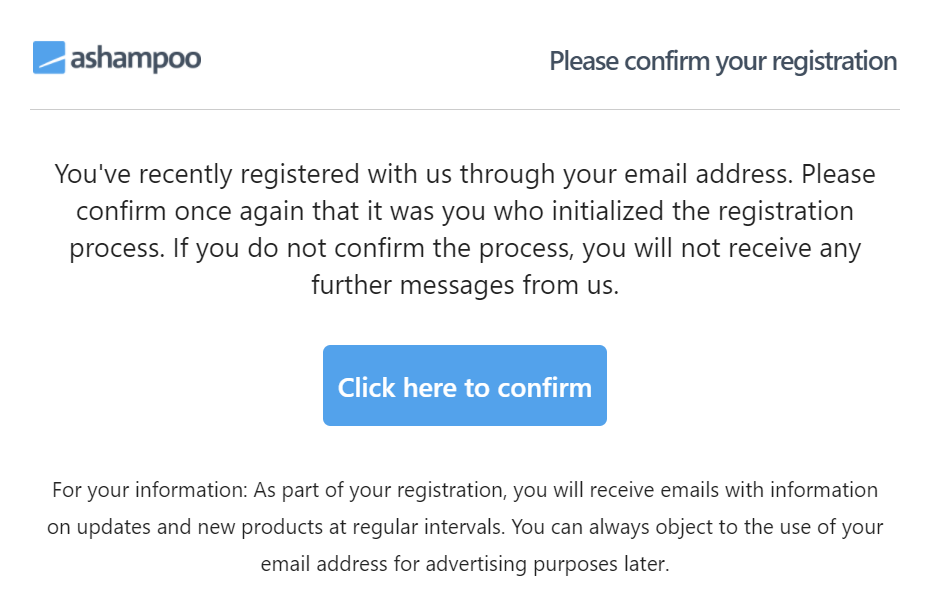Click the horizontal divider line under header
The height and width of the screenshot is (604, 951).
(x=465, y=110)
